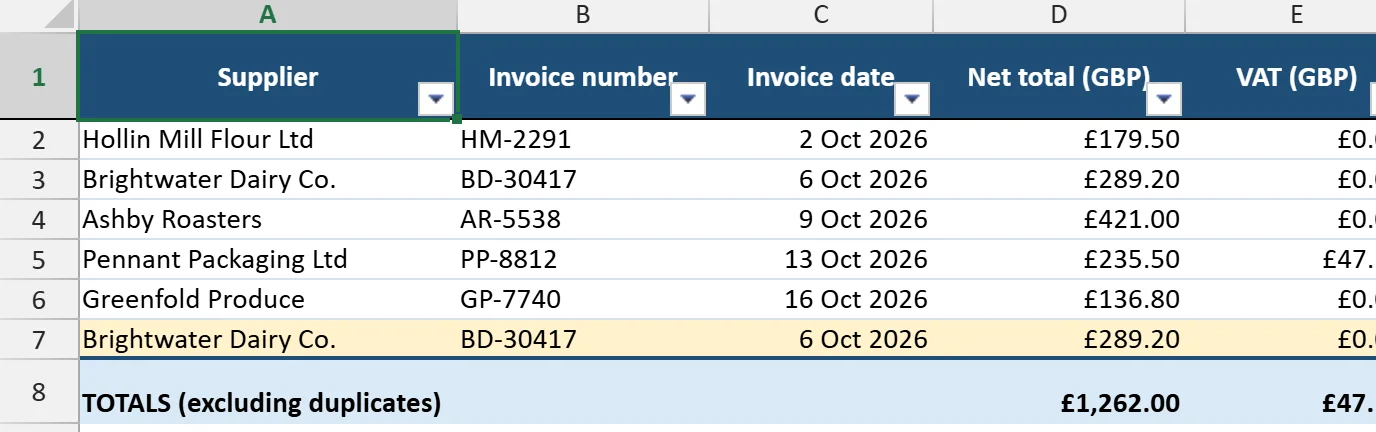Click net total £179.50

(1060, 139)
